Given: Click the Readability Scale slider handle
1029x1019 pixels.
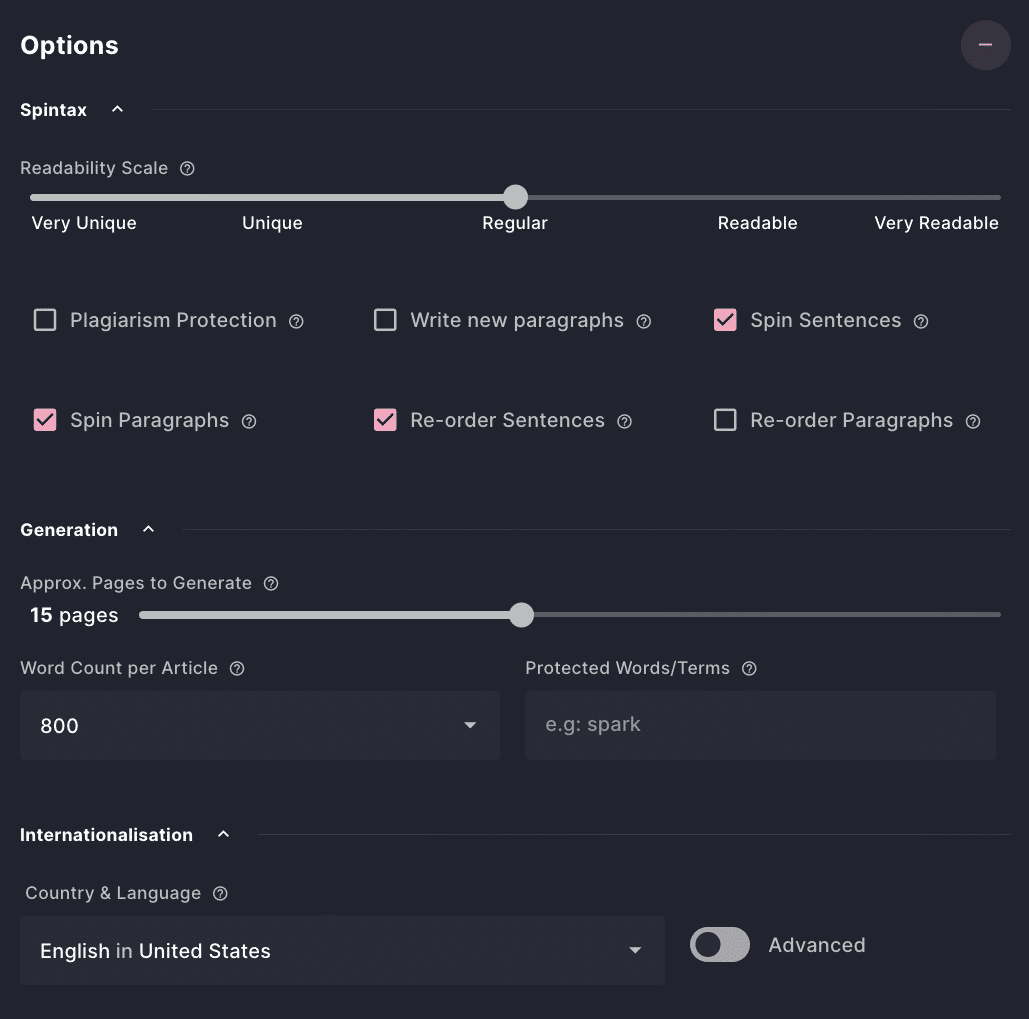Looking at the screenshot, I should point(515,197).
